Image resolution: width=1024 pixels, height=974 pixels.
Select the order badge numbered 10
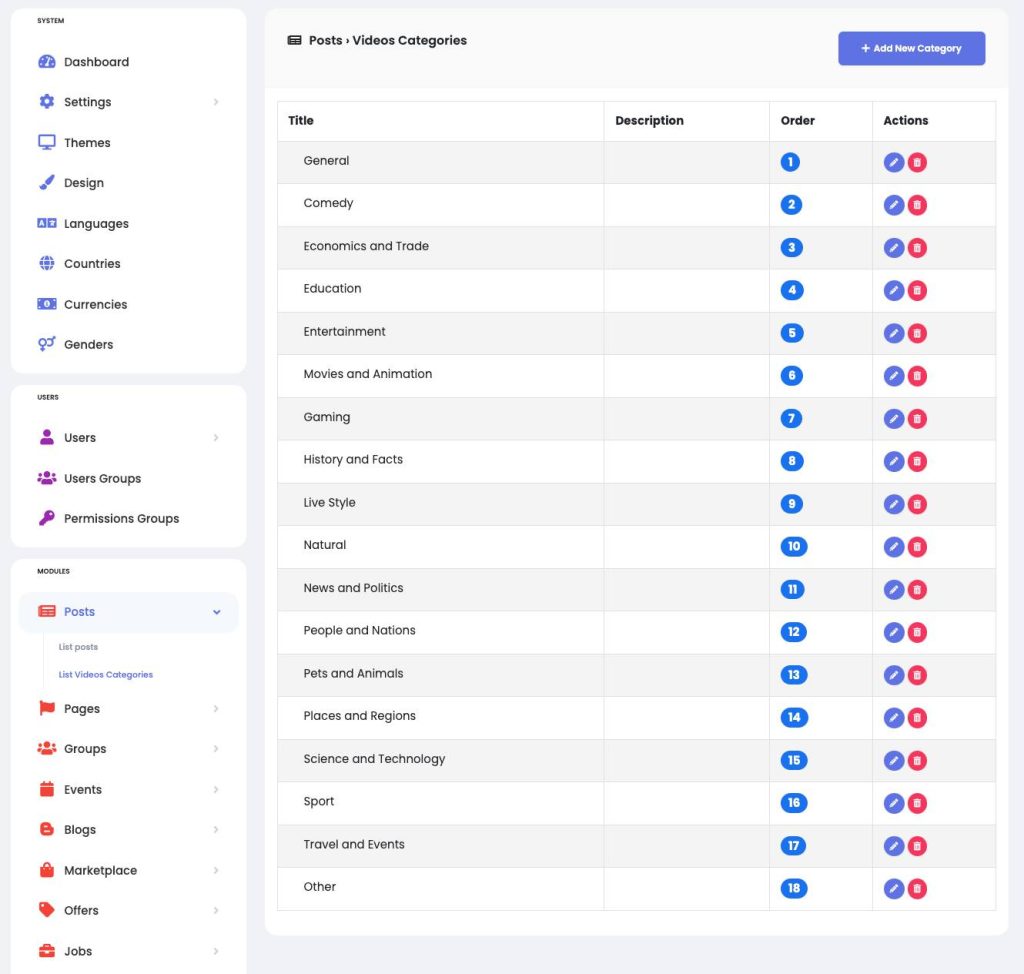pyautogui.click(x=793, y=547)
